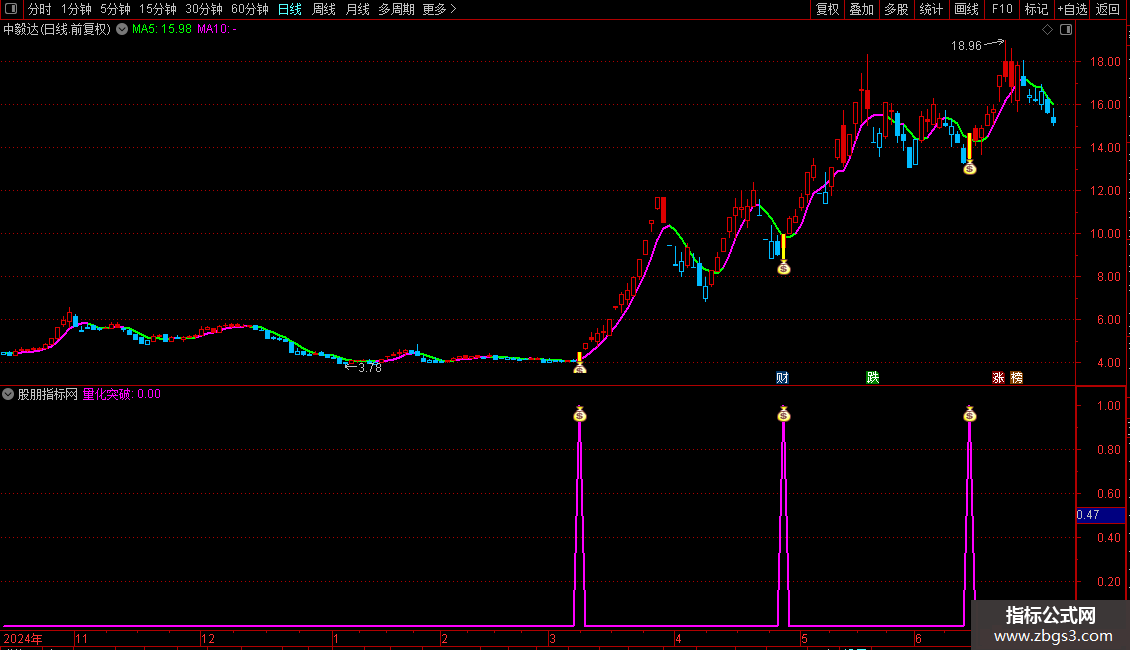Select the 60分钟 period tab
Viewport: 1130px width, 650px height.
[x=249, y=9]
